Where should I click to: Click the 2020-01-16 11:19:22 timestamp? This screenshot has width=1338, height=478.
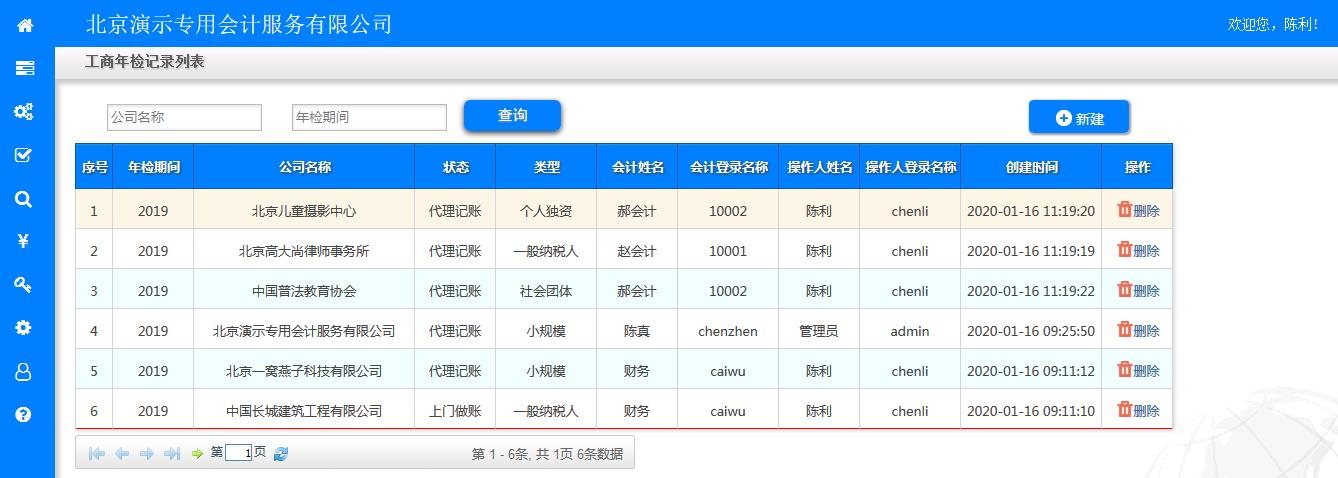pyautogui.click(x=1031, y=291)
